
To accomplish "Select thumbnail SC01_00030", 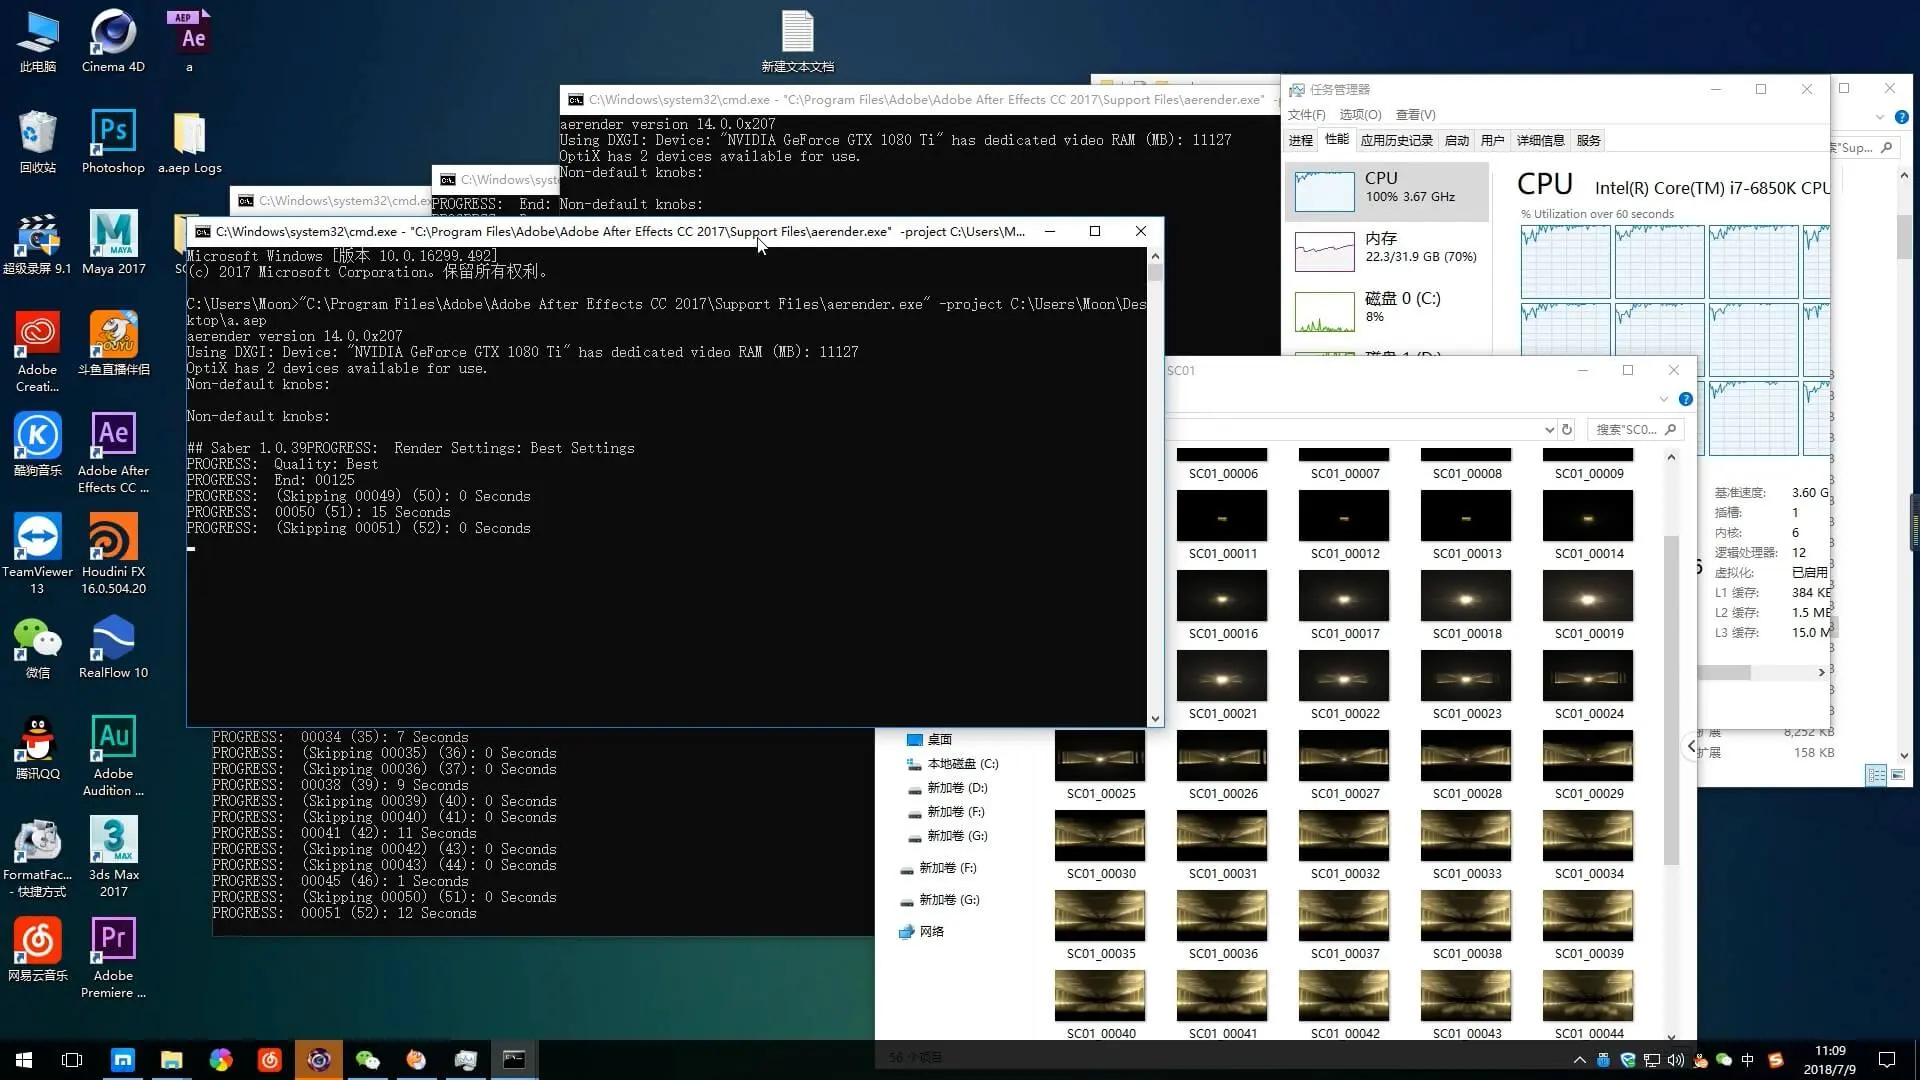I will [1100, 846].
